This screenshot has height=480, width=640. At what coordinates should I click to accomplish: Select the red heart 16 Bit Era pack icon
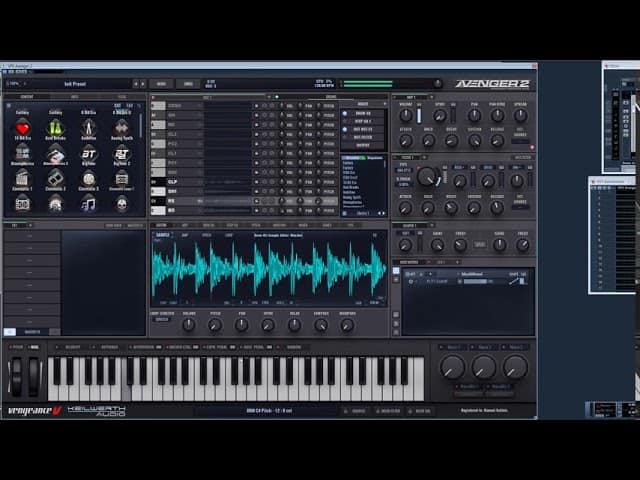(22, 128)
